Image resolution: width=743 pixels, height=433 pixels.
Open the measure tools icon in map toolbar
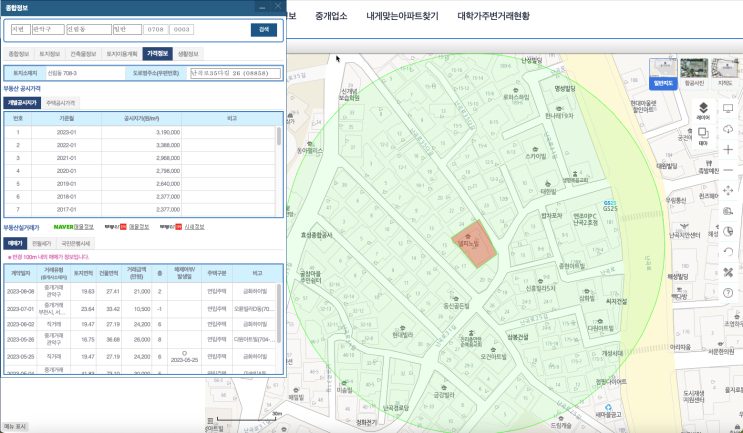pos(728,272)
